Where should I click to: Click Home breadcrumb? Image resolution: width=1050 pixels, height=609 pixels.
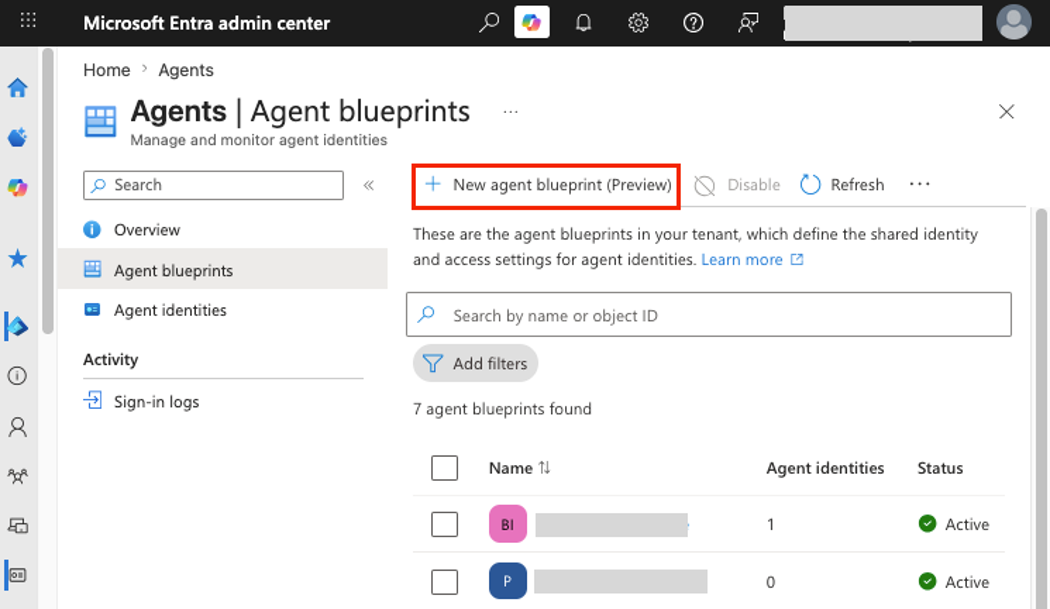coord(106,70)
